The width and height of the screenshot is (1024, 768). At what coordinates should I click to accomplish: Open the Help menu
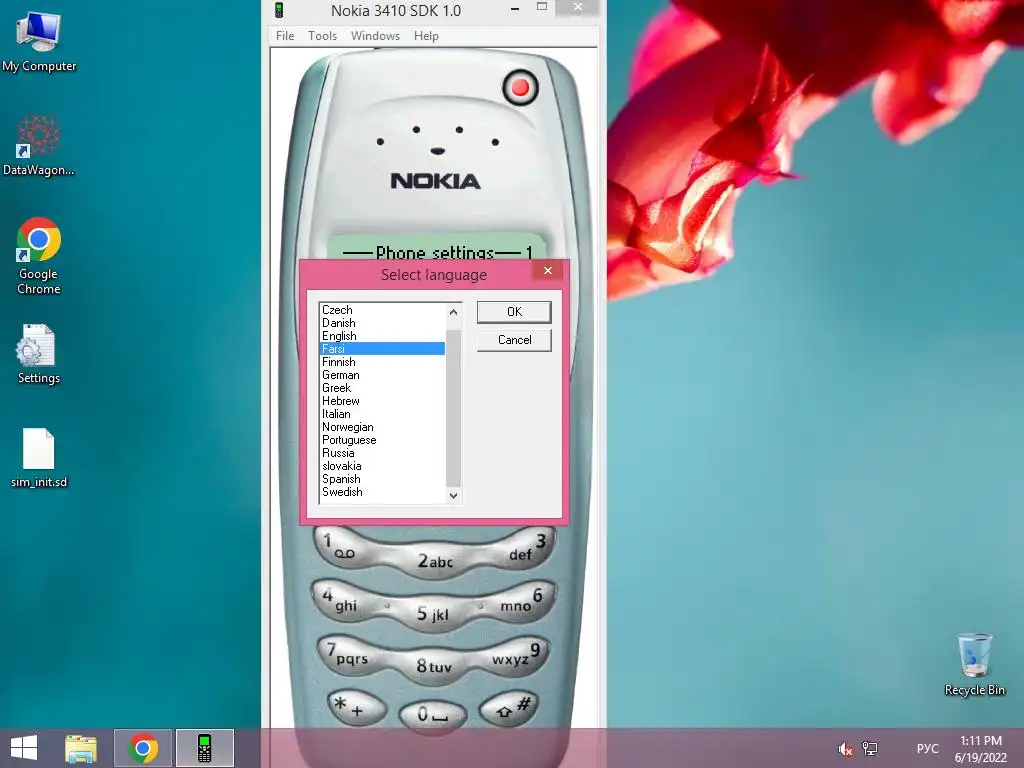tap(426, 36)
